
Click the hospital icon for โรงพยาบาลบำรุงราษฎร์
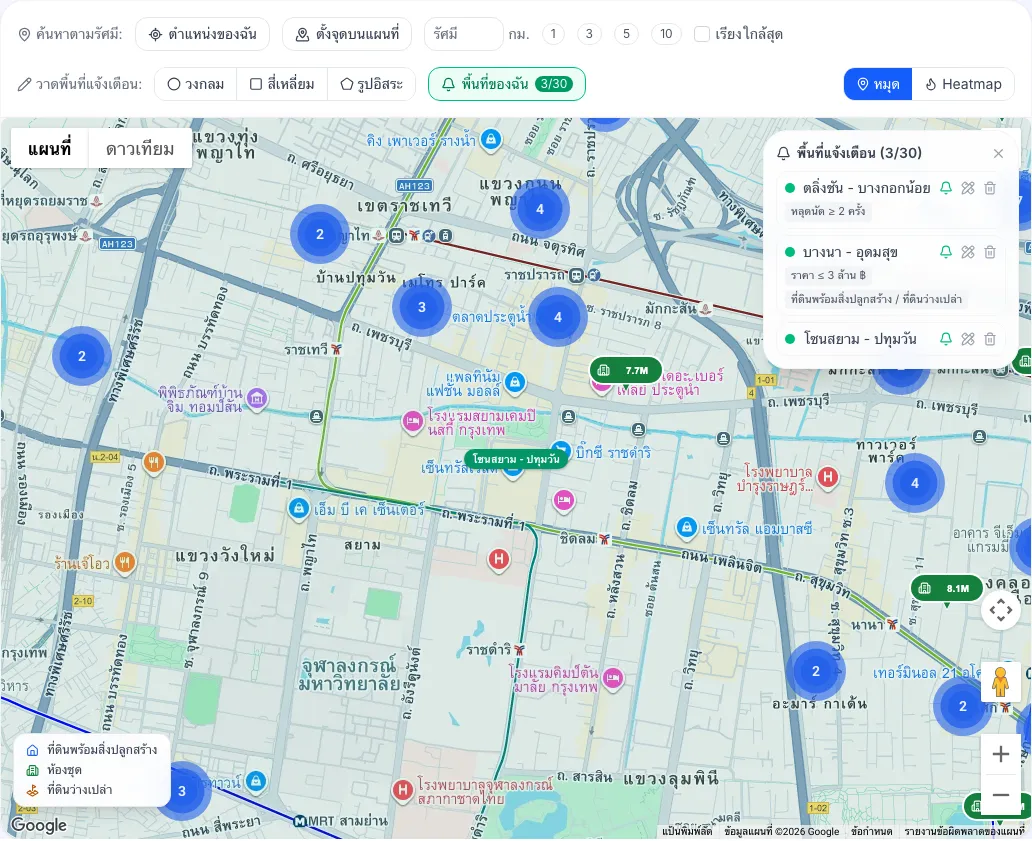828,476
